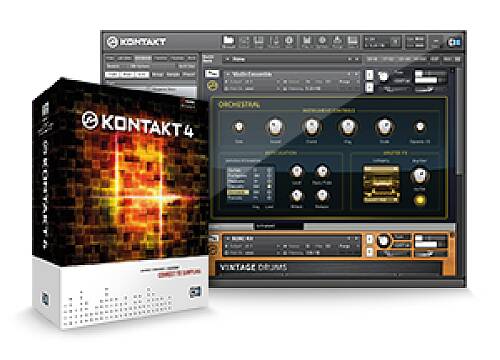Click the Kontakt 4 product box image
Image resolution: width=500 pixels, height=360 pixels.
pyautogui.click(x=121, y=203)
